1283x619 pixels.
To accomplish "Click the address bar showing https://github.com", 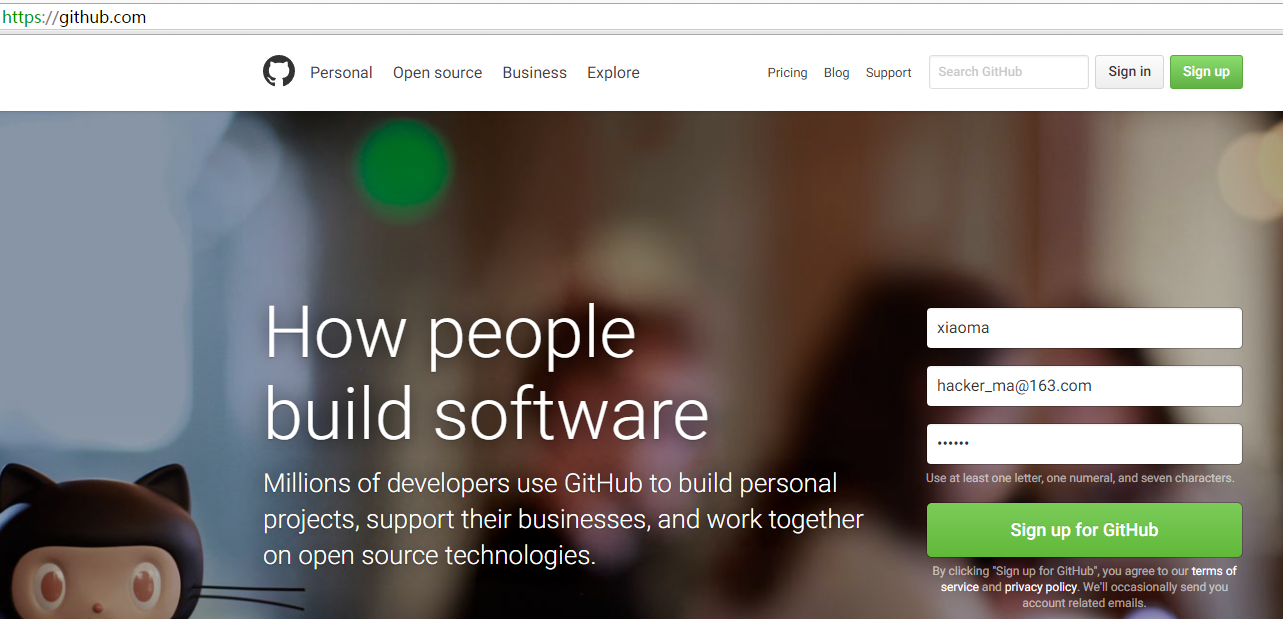I will 641,17.
